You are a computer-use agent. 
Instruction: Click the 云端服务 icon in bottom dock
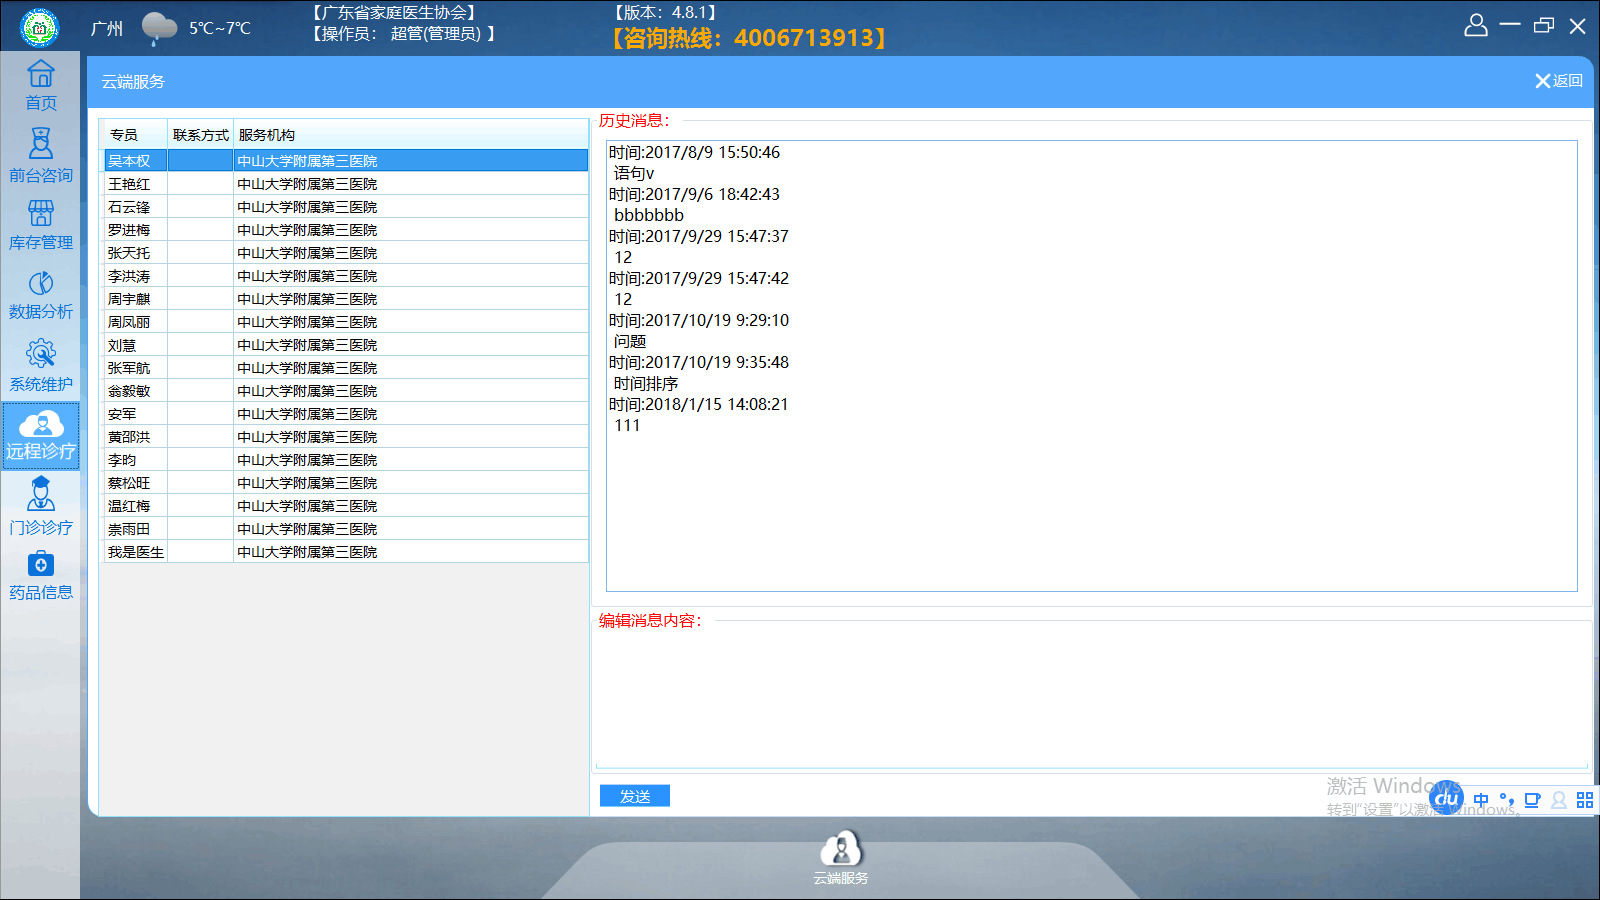pos(841,858)
